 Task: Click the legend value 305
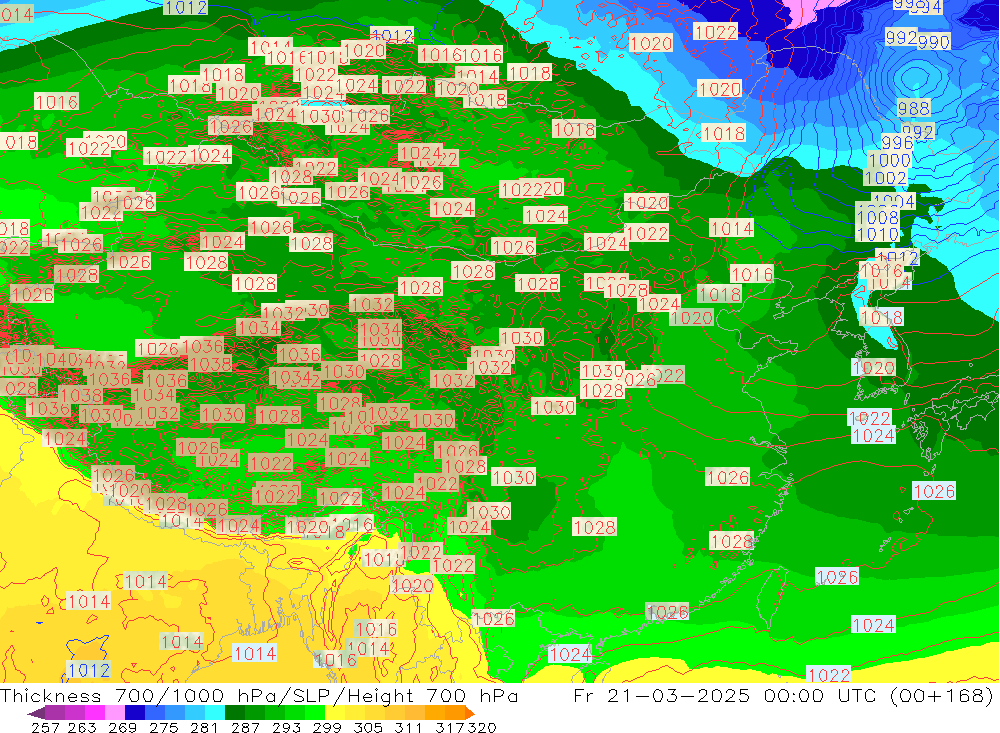pyautogui.click(x=367, y=727)
